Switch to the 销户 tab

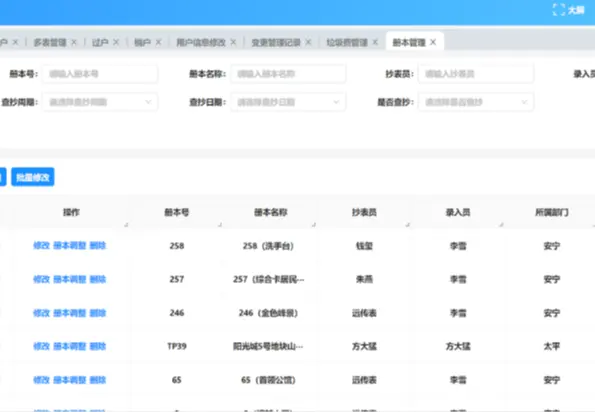point(142,42)
